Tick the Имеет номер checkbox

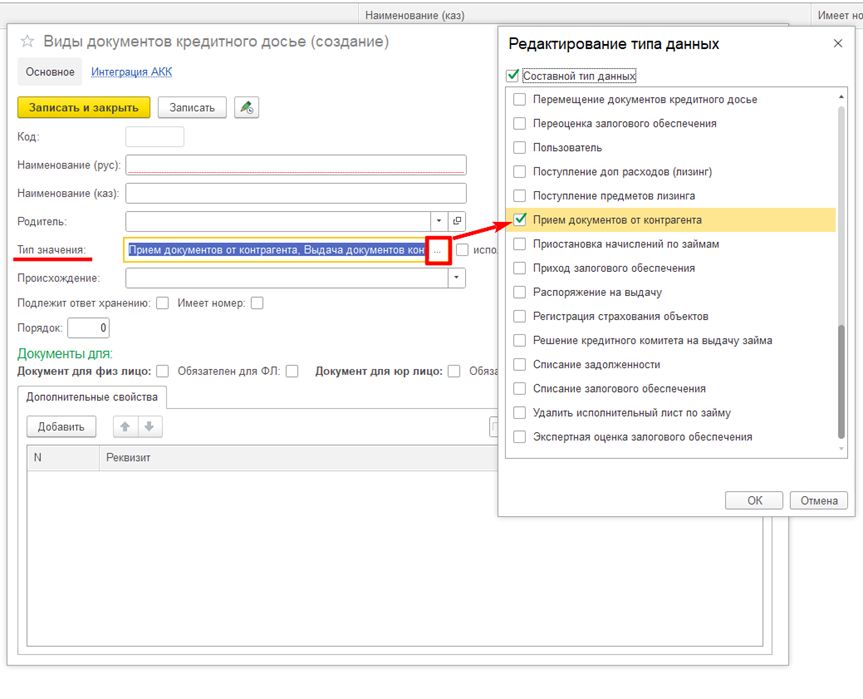pos(257,303)
